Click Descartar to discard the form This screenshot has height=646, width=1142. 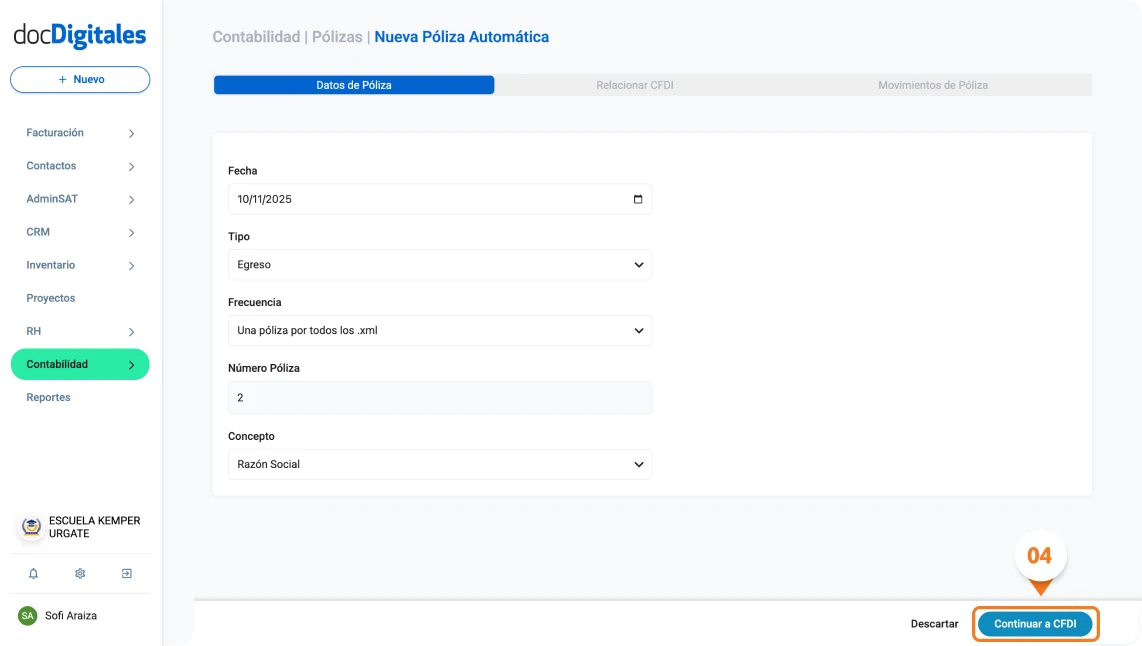click(933, 623)
